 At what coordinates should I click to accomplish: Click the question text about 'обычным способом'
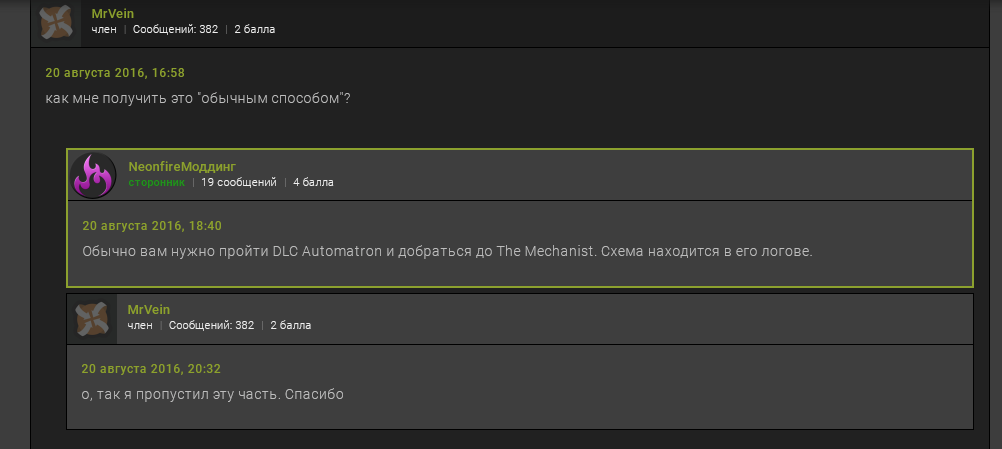click(x=197, y=99)
